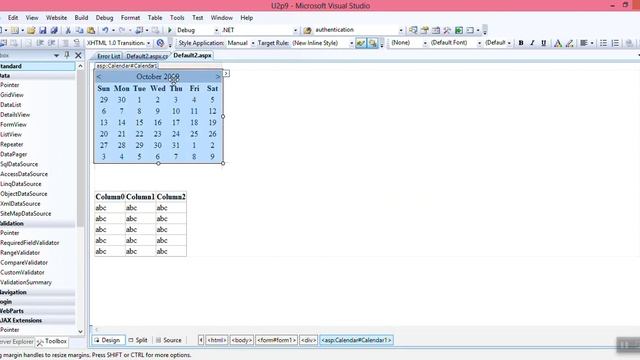Select GridView in the Toolbox
The image size is (640, 360).
click(12, 95)
